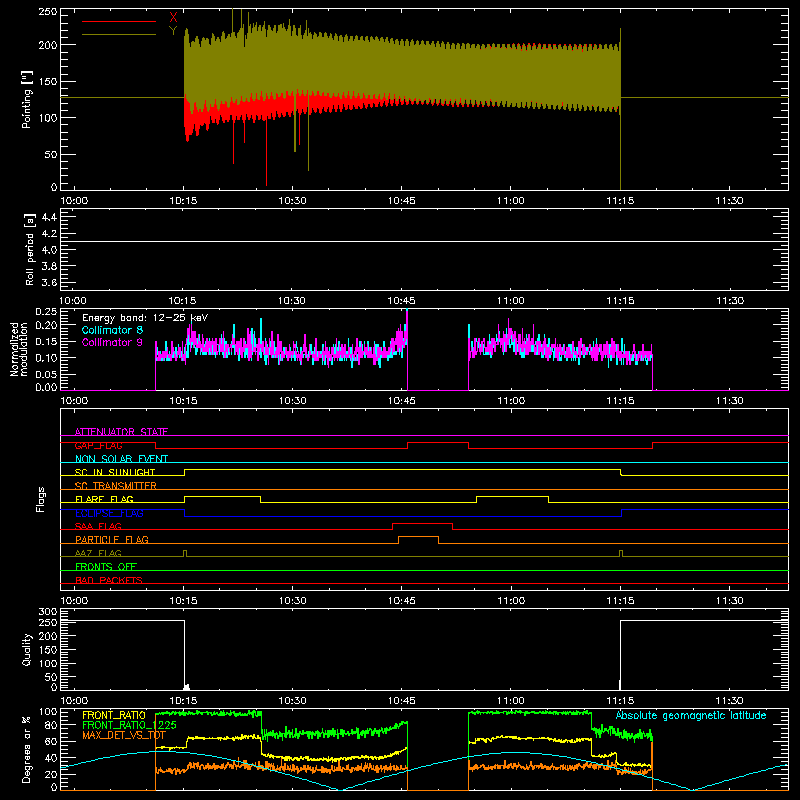This screenshot has width=800, height=800.
Task: Select the SC_IN_SUNLIGHT flag label
Action: 115,472
